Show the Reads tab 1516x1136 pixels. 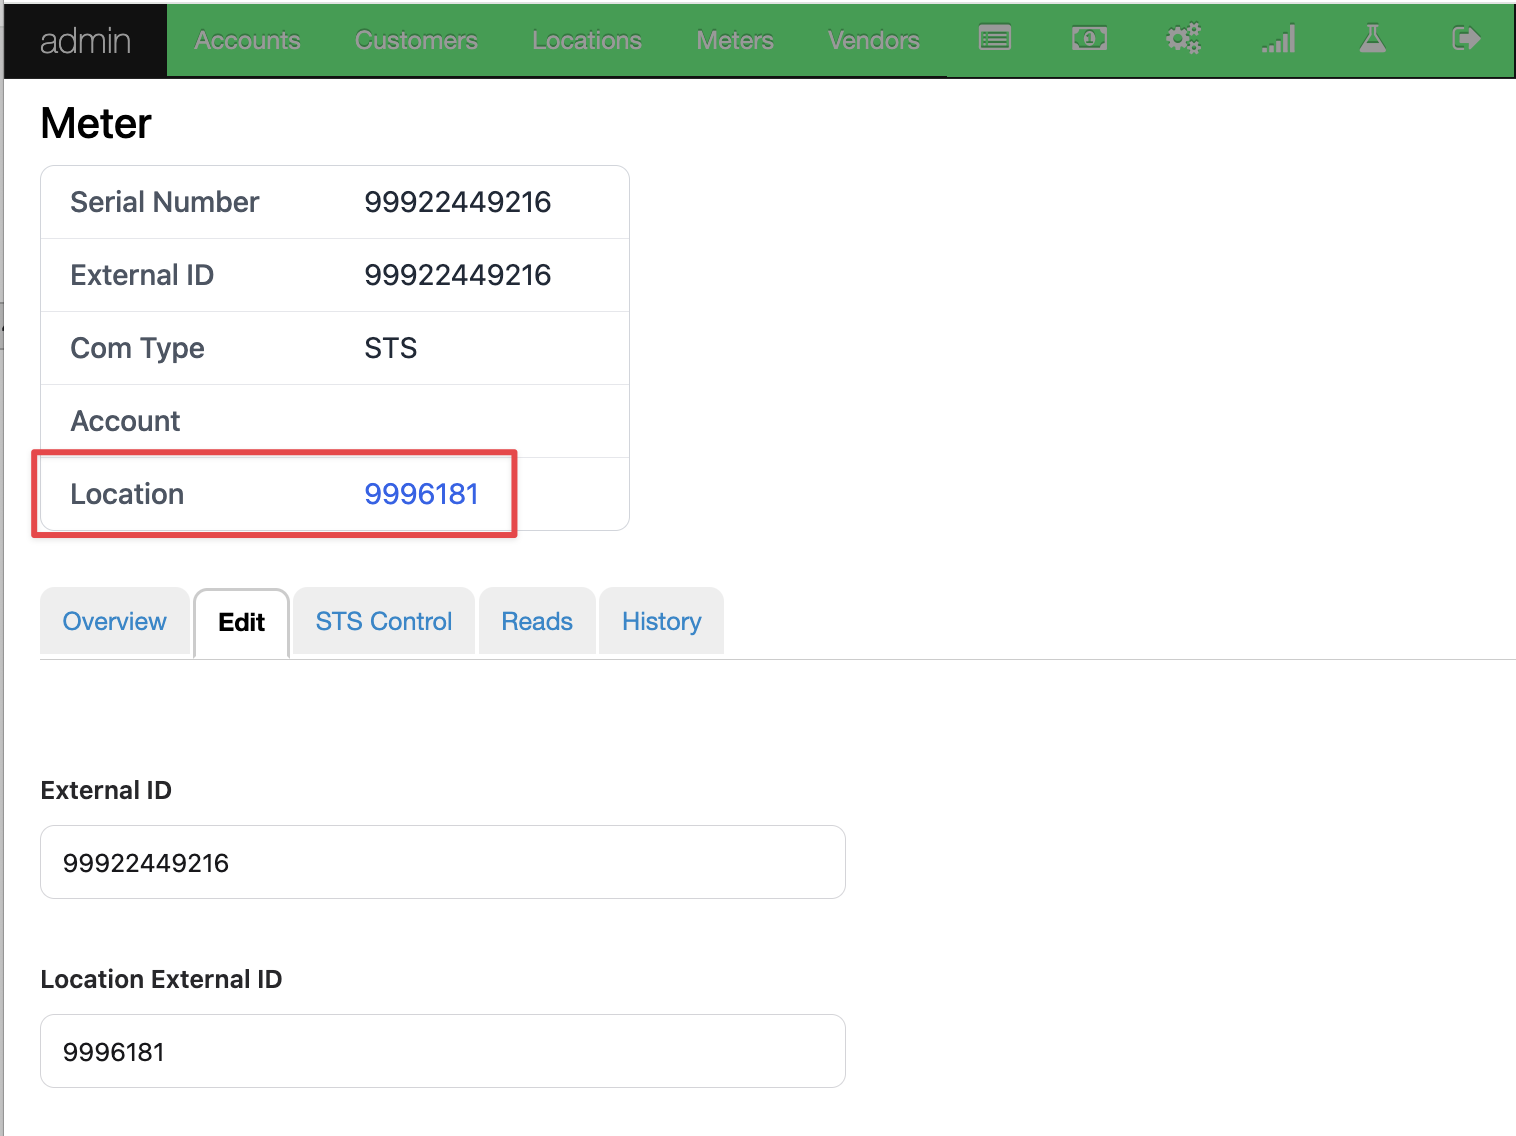(537, 622)
